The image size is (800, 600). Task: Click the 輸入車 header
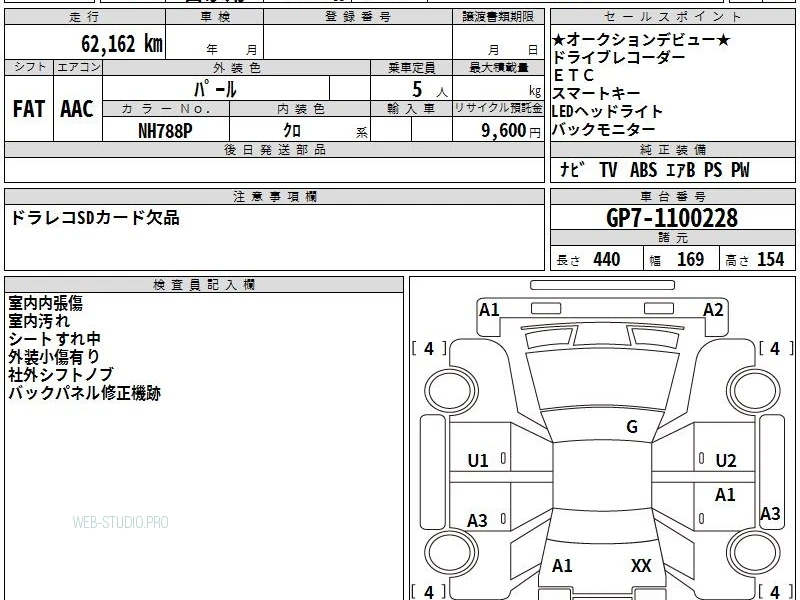coord(411,109)
